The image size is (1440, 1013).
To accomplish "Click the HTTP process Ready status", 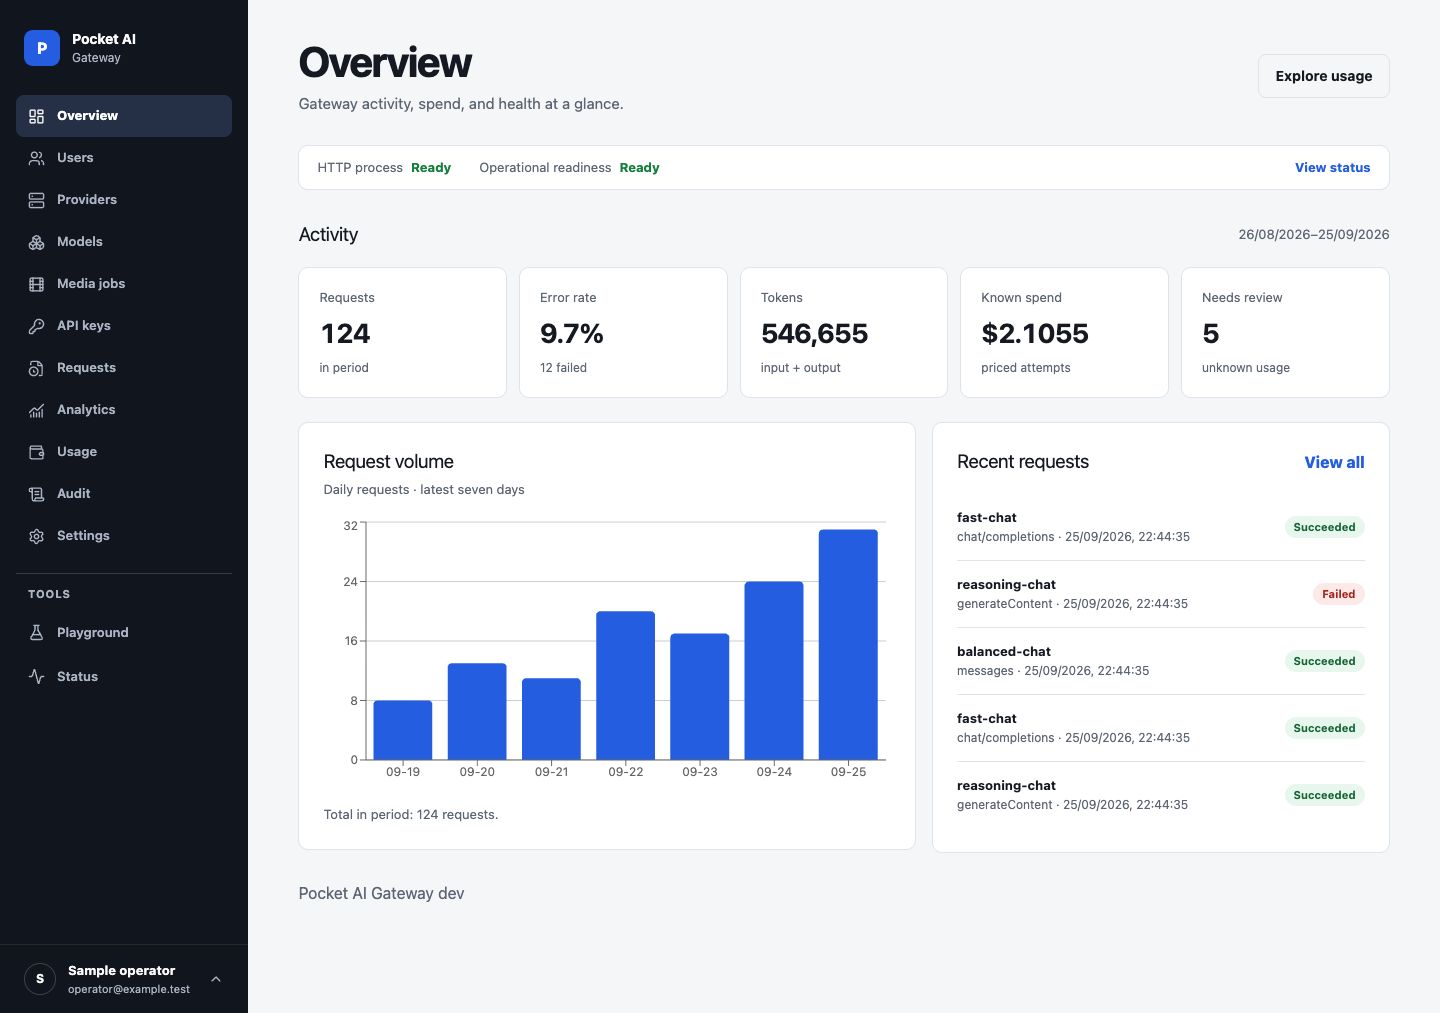I will click(384, 168).
